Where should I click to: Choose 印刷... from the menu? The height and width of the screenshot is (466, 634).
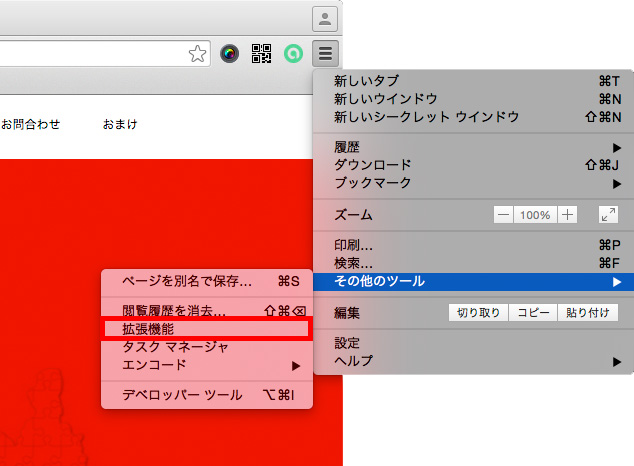tap(473, 245)
